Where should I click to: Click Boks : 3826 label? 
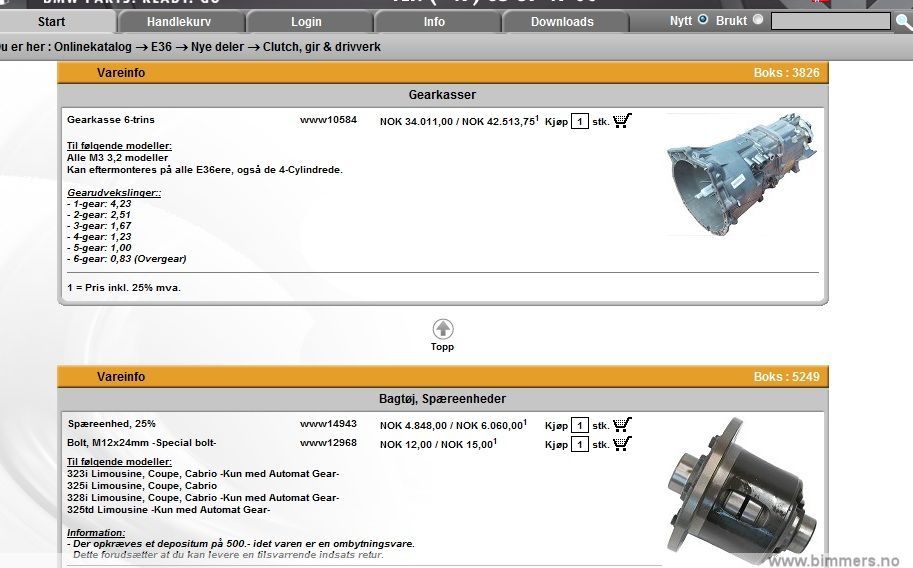tap(786, 73)
